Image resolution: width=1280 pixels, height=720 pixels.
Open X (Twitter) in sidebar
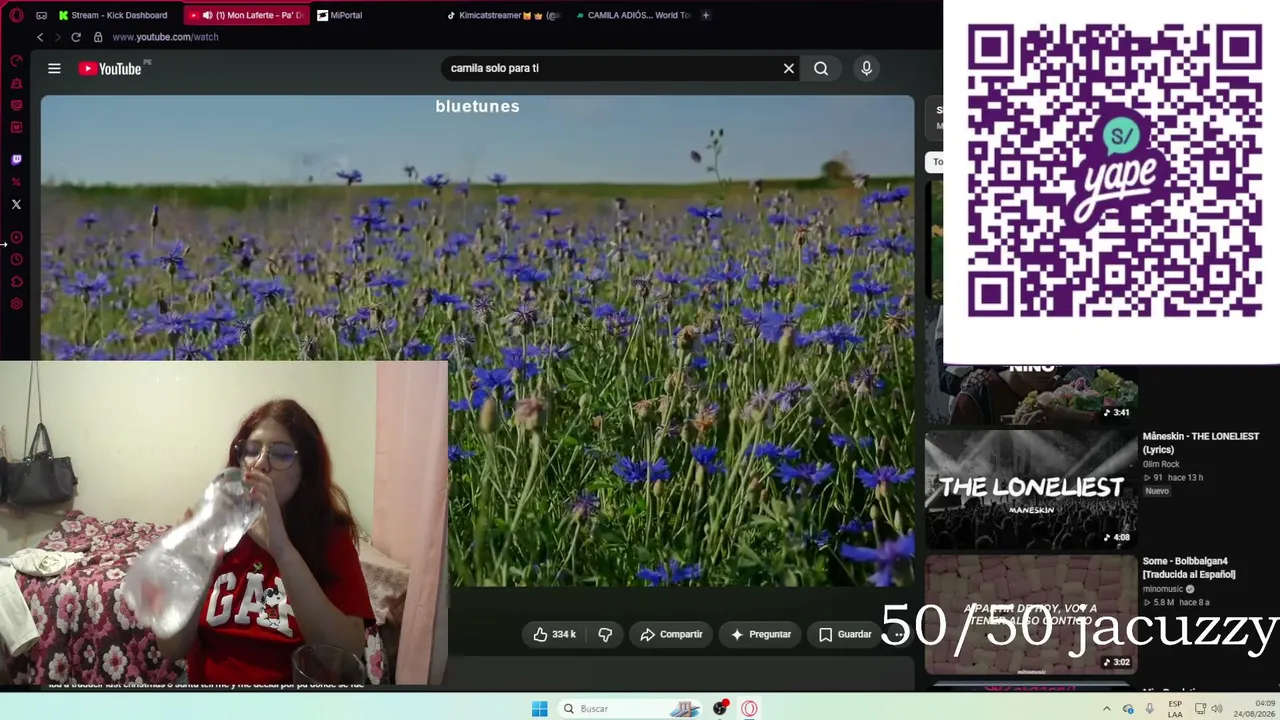point(16,204)
